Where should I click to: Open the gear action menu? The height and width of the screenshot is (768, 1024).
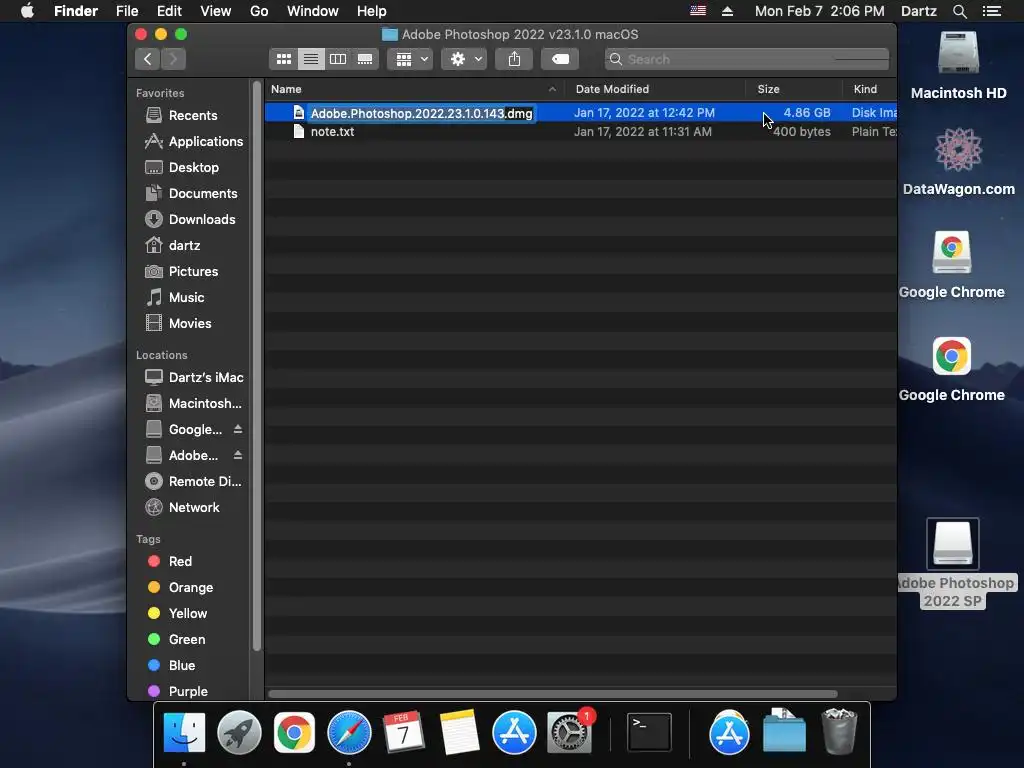[464, 59]
